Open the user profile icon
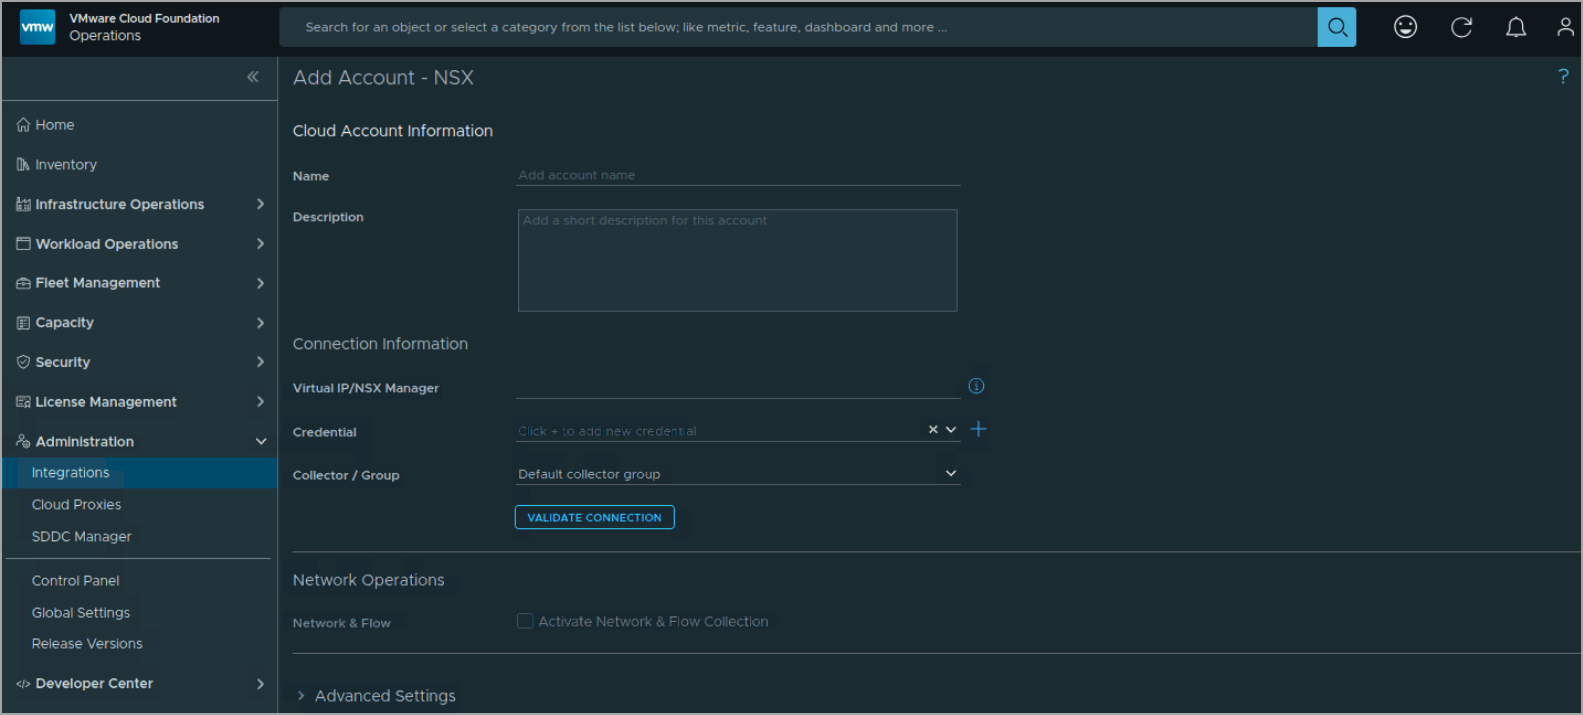 click(x=1566, y=27)
